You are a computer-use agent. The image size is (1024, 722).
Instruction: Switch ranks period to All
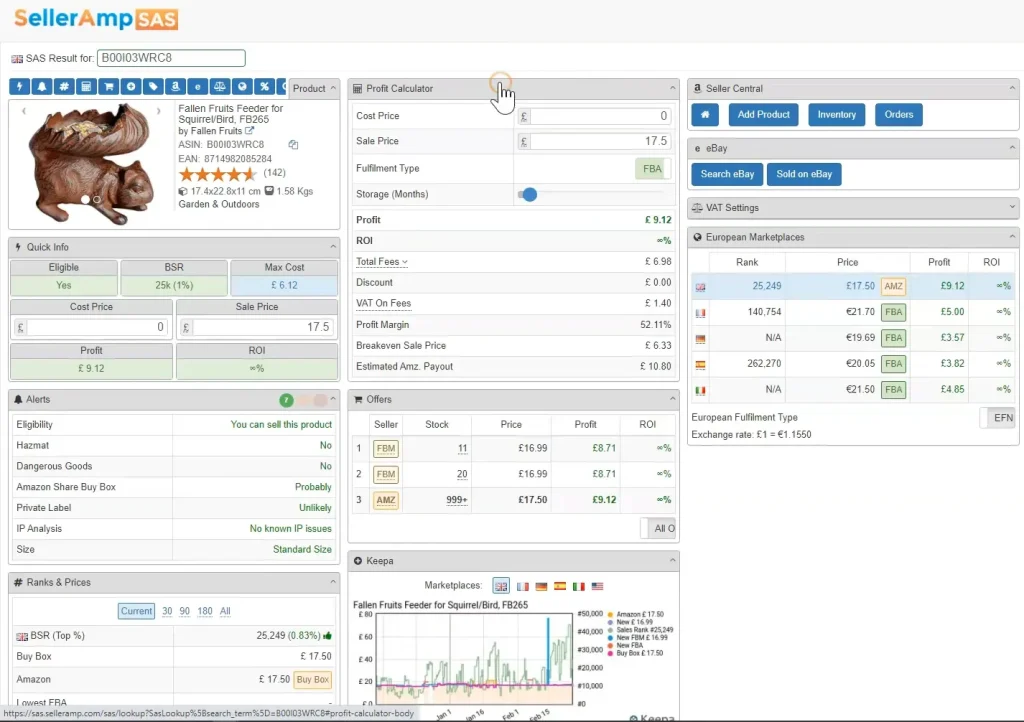coord(225,611)
